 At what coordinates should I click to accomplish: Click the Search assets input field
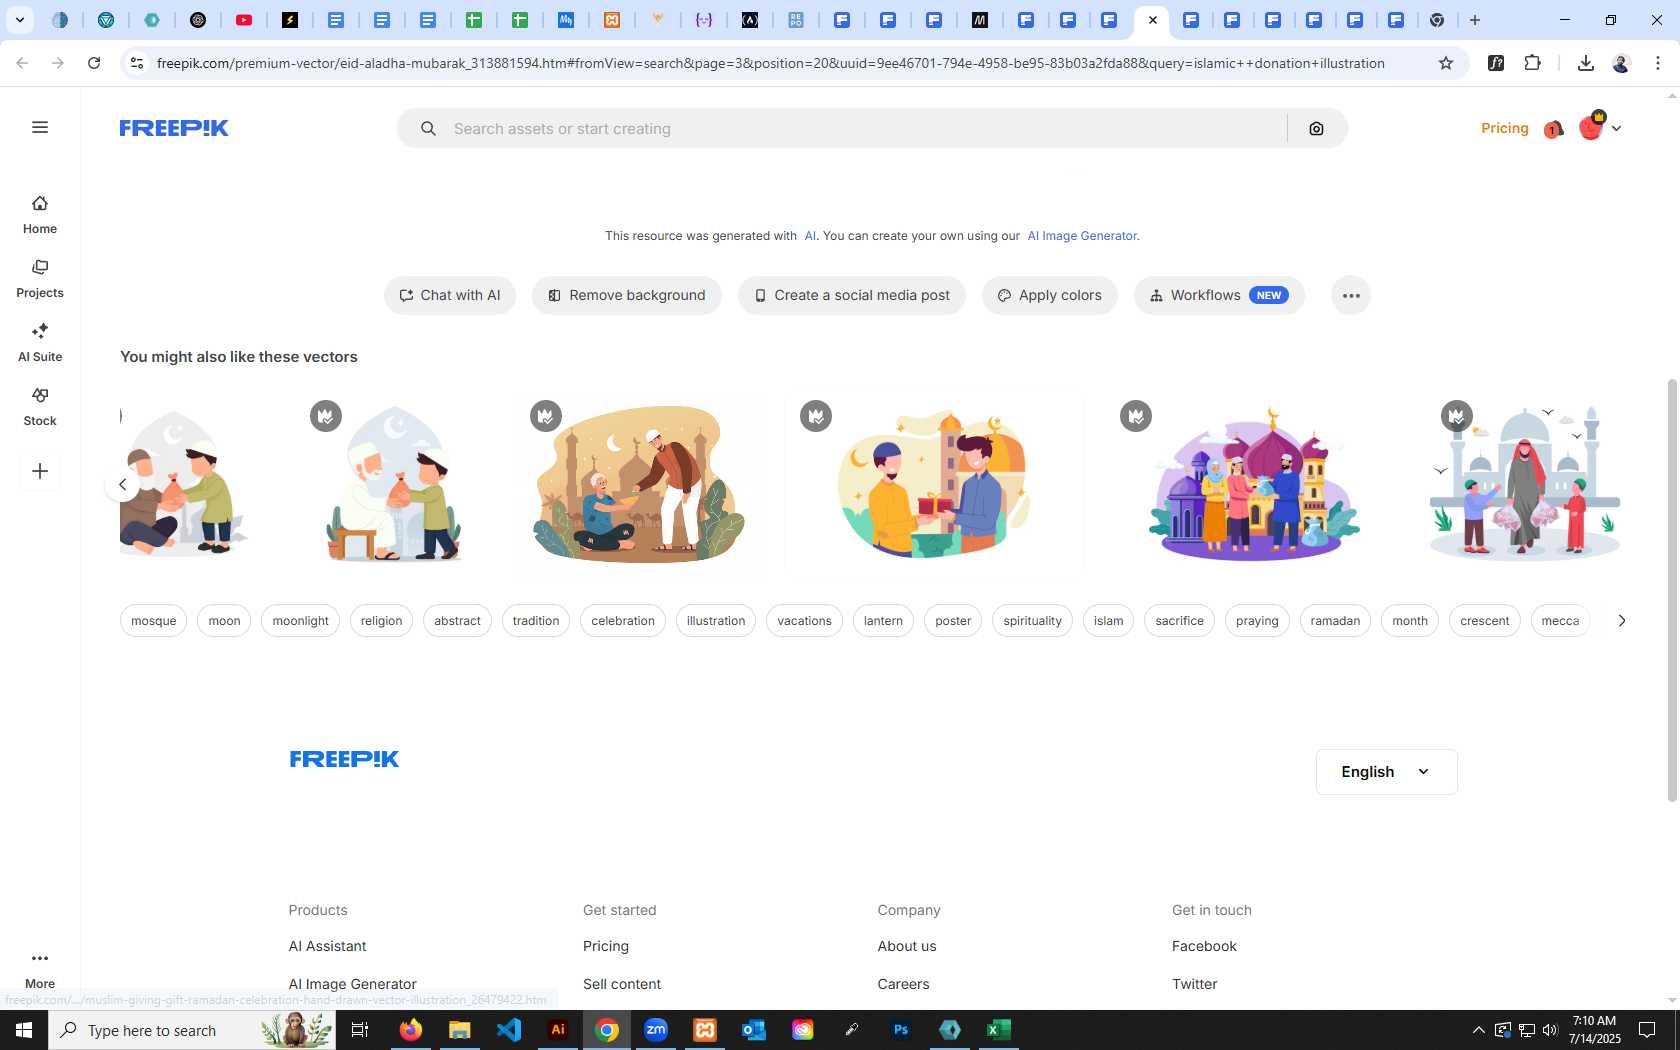(x=865, y=128)
